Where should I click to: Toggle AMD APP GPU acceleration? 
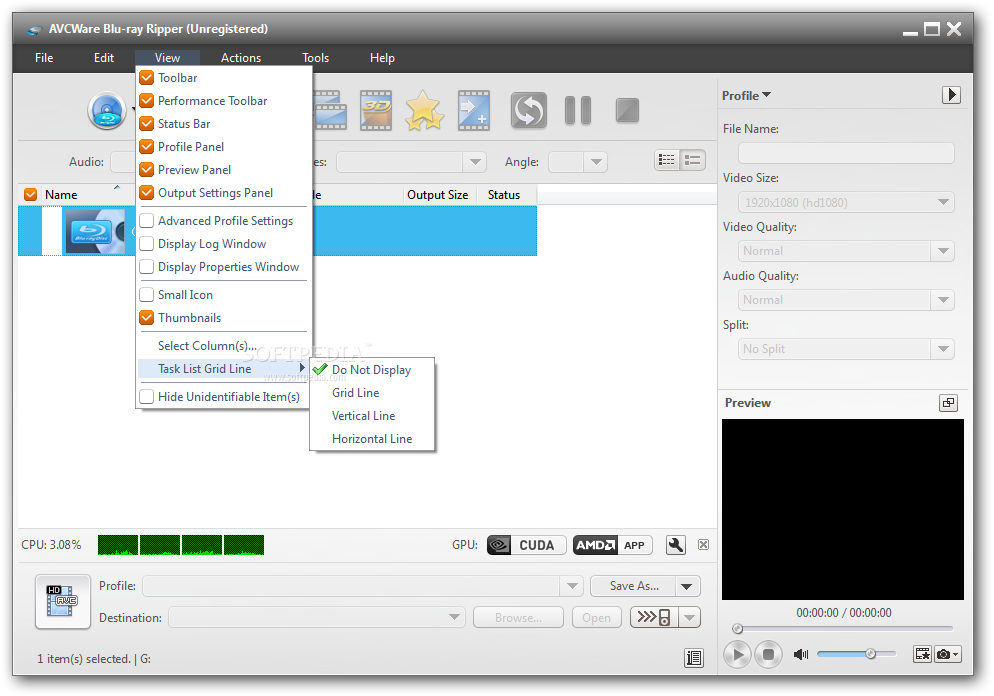(612, 545)
